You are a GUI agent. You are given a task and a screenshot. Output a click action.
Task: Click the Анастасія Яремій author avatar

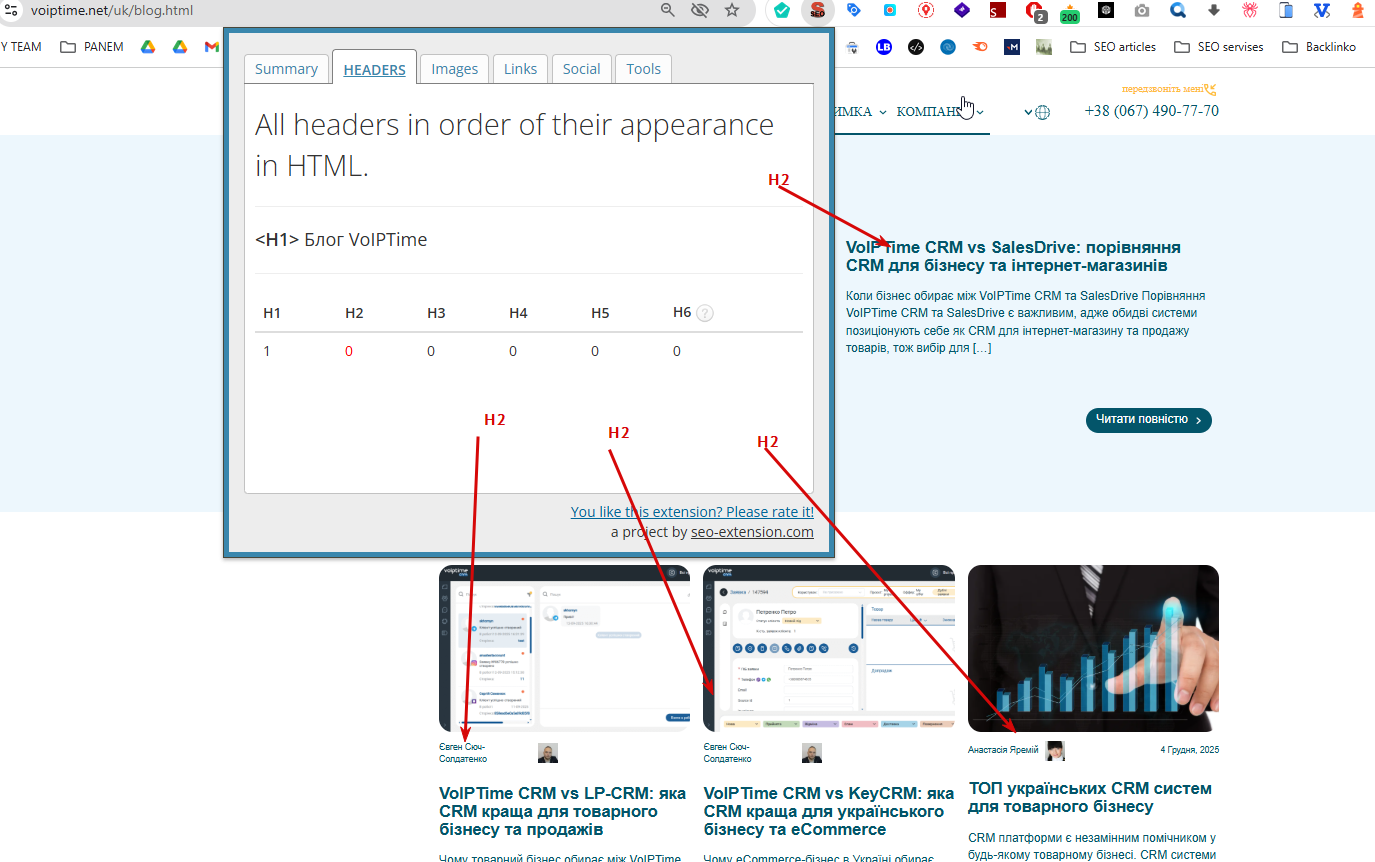pyautogui.click(x=1055, y=751)
